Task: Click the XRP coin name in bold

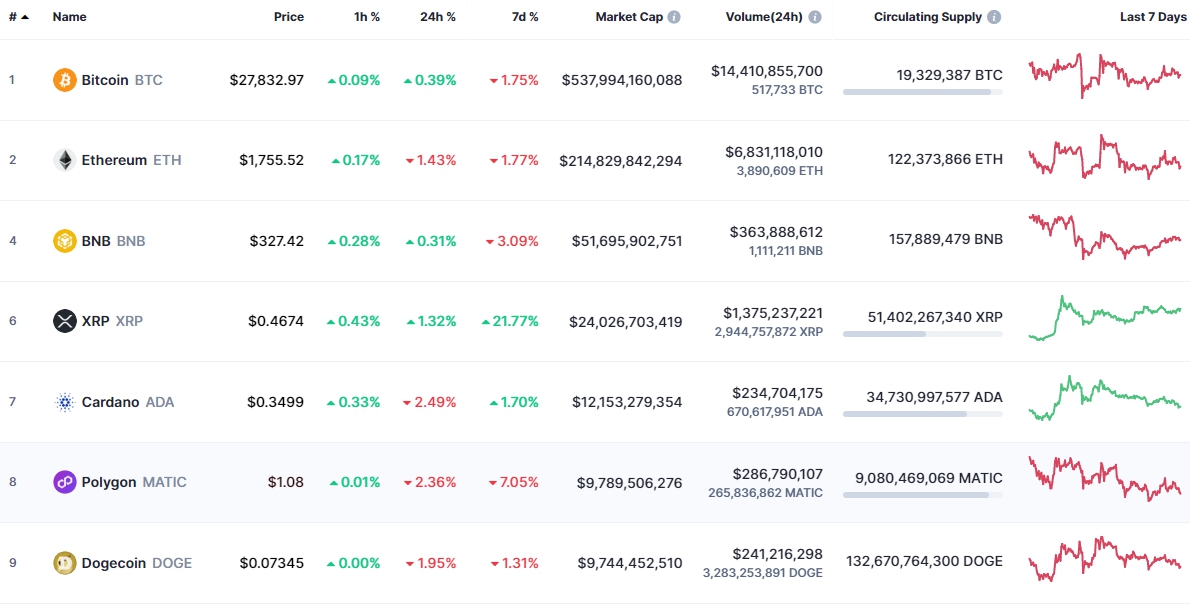Action: pyautogui.click(x=96, y=321)
